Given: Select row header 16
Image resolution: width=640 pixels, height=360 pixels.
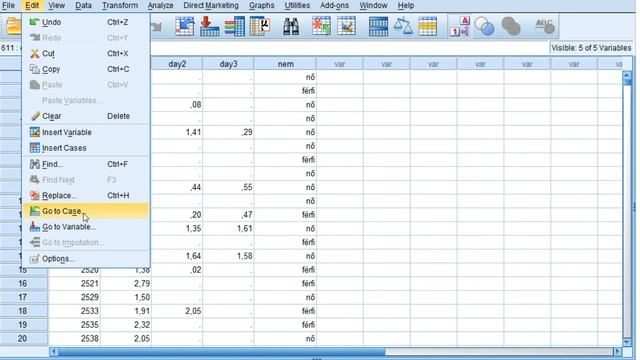Looking at the screenshot, I should tap(24, 283).
